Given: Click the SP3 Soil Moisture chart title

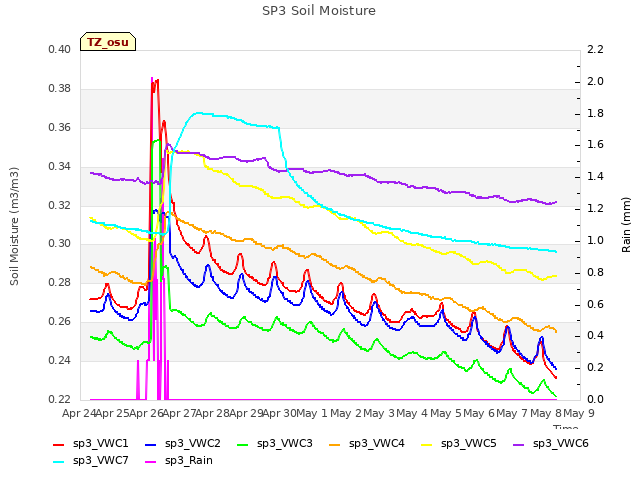Looking at the screenshot, I should pos(319,11).
